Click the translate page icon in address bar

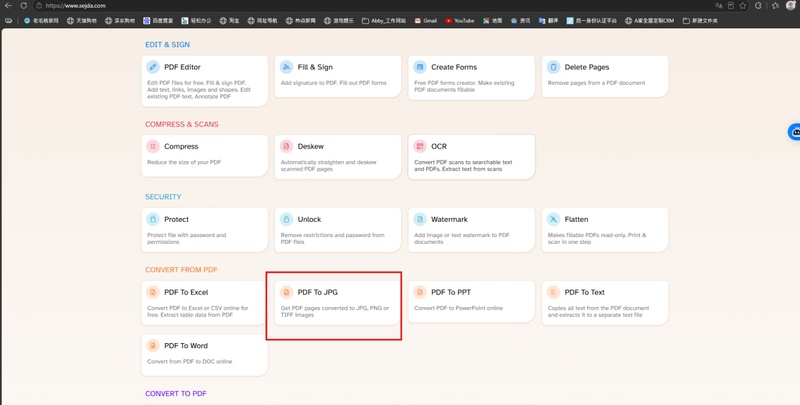(718, 6)
